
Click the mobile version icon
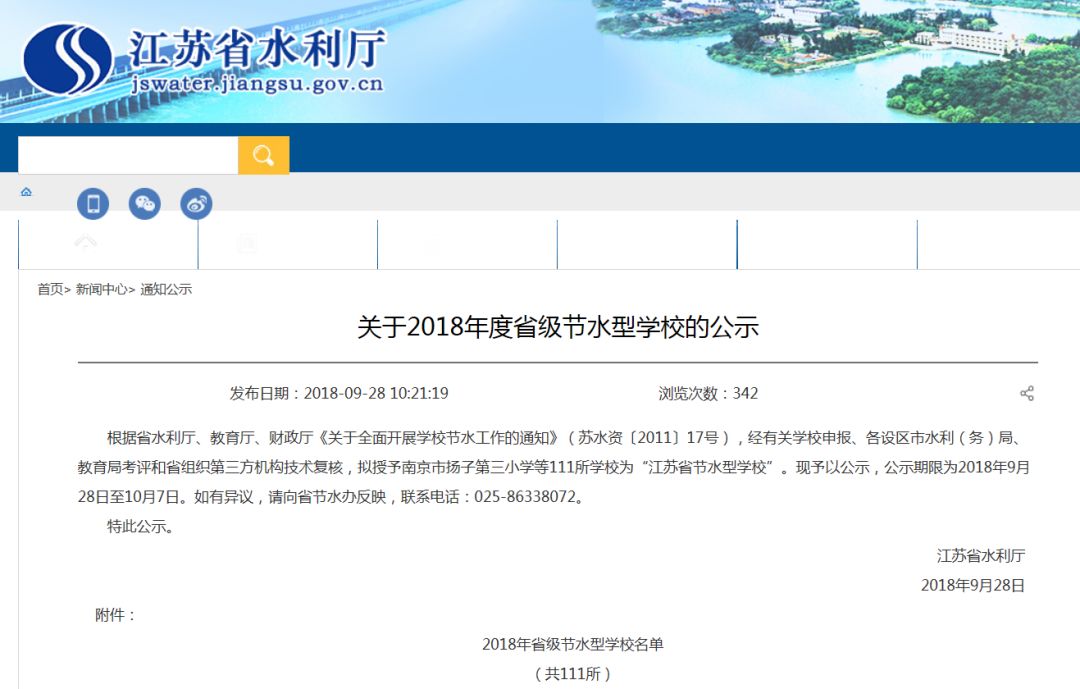click(x=93, y=203)
